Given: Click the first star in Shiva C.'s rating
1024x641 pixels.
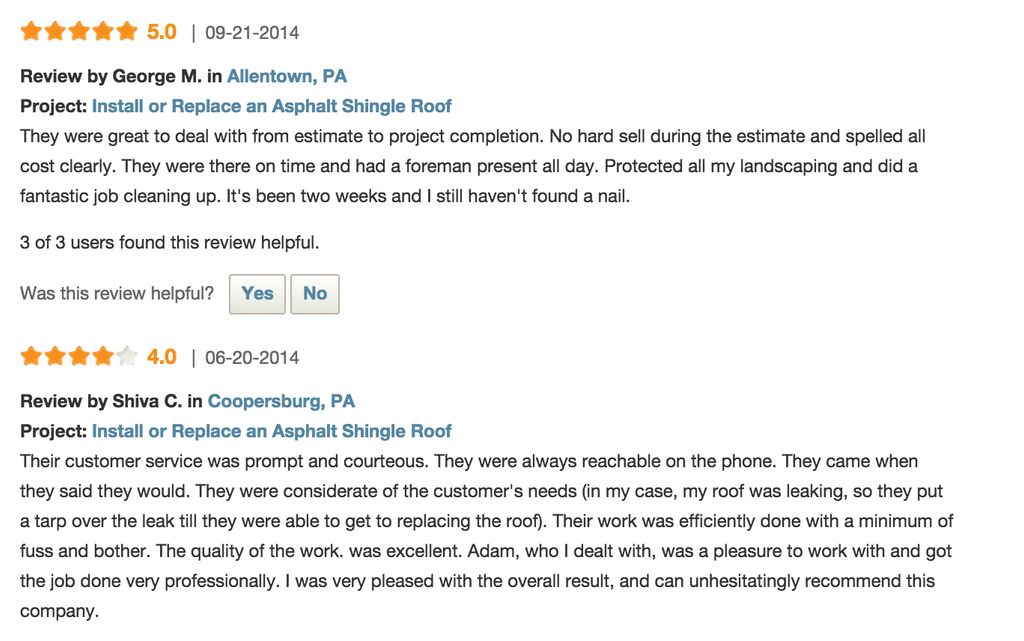Looking at the screenshot, I should click(31, 357).
